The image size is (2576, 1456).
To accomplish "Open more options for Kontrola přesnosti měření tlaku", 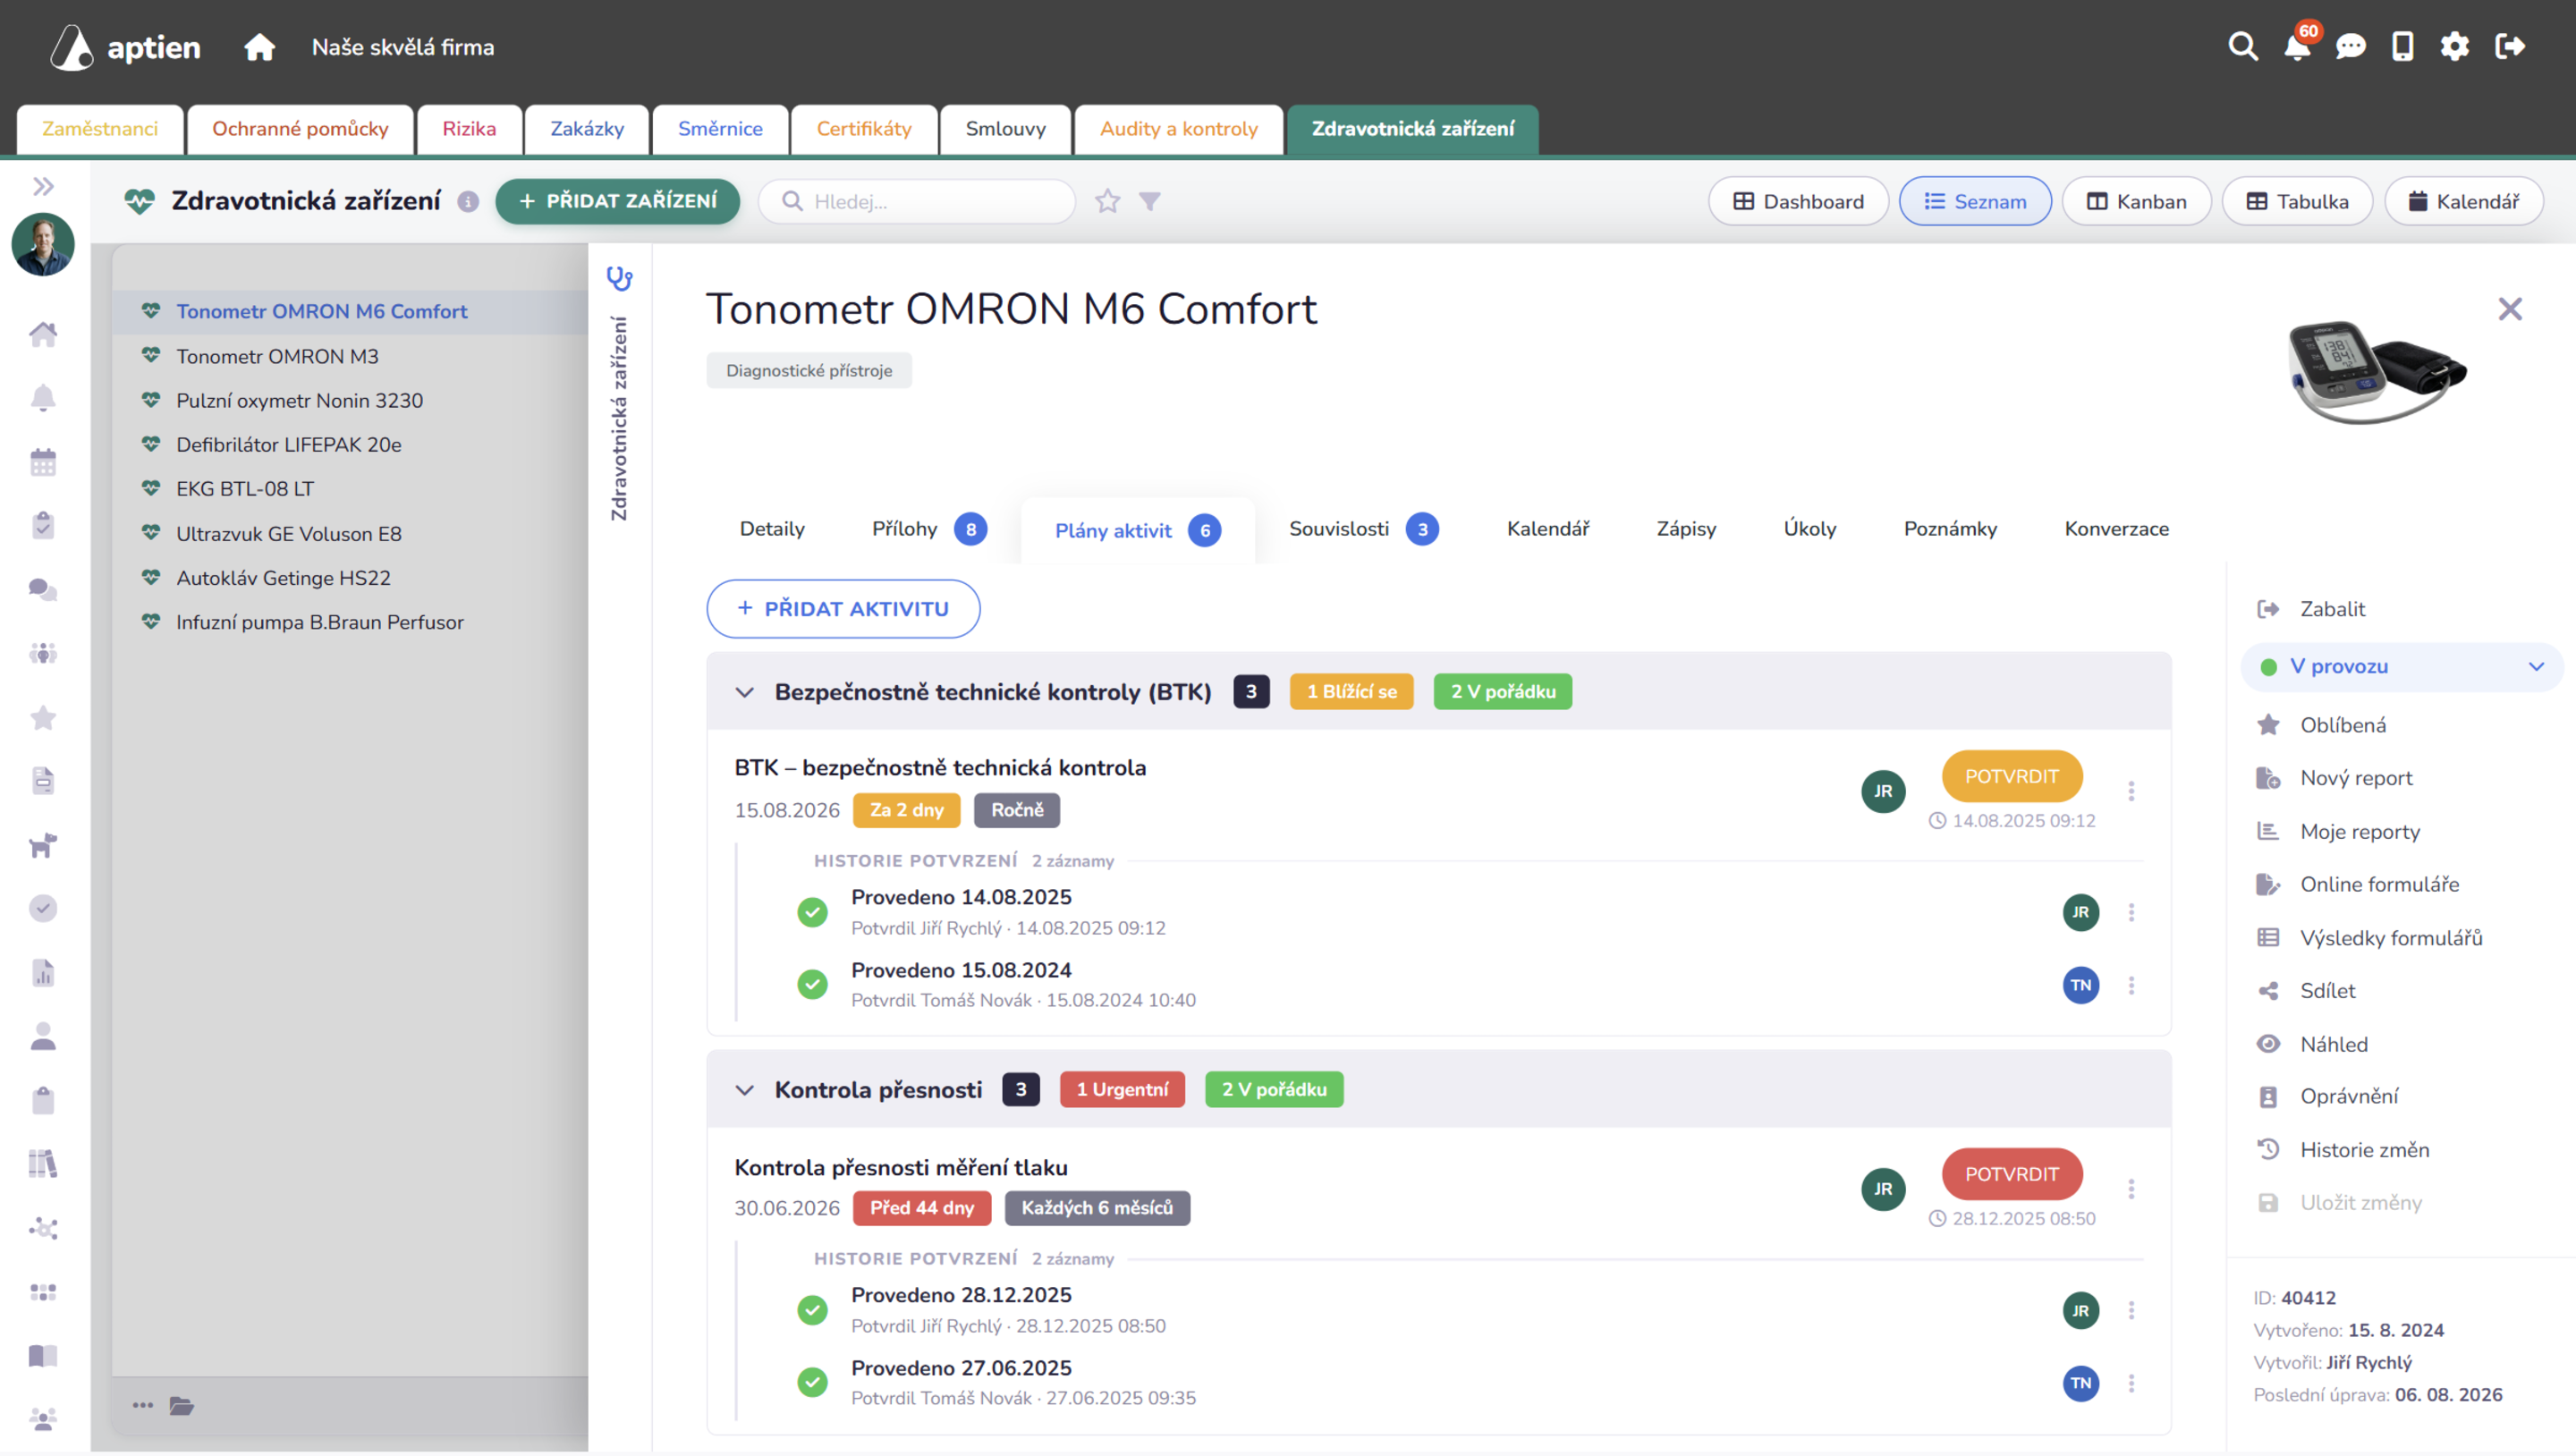I will [2131, 1189].
